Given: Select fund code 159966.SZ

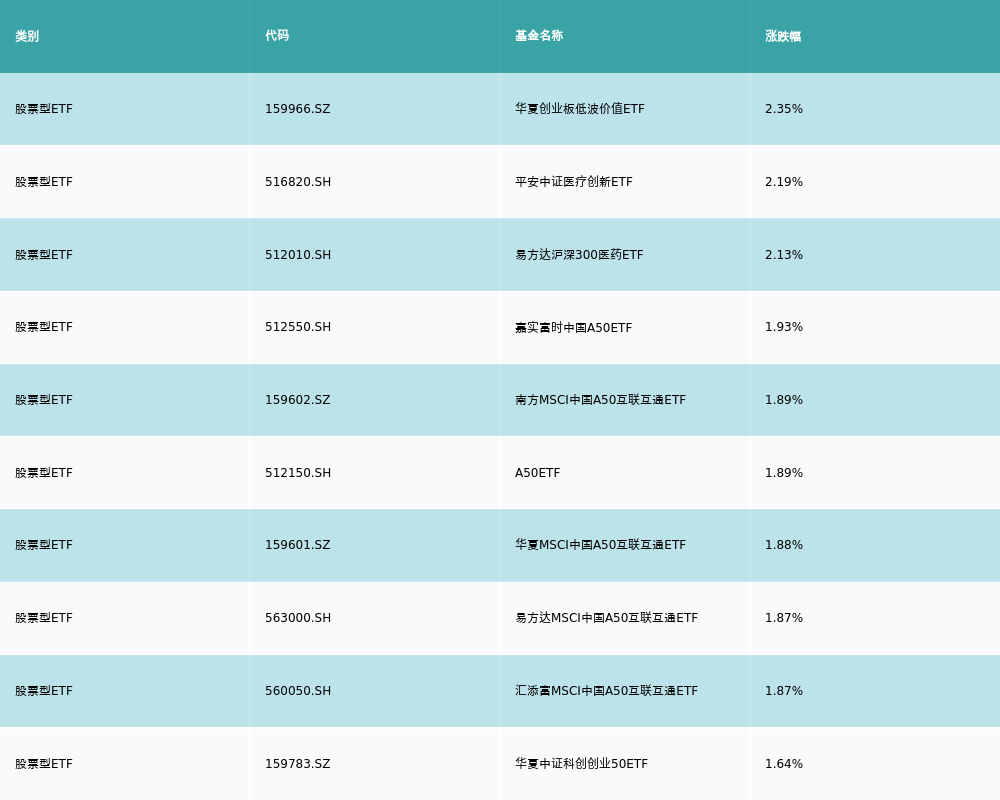Looking at the screenshot, I should click(x=297, y=109).
